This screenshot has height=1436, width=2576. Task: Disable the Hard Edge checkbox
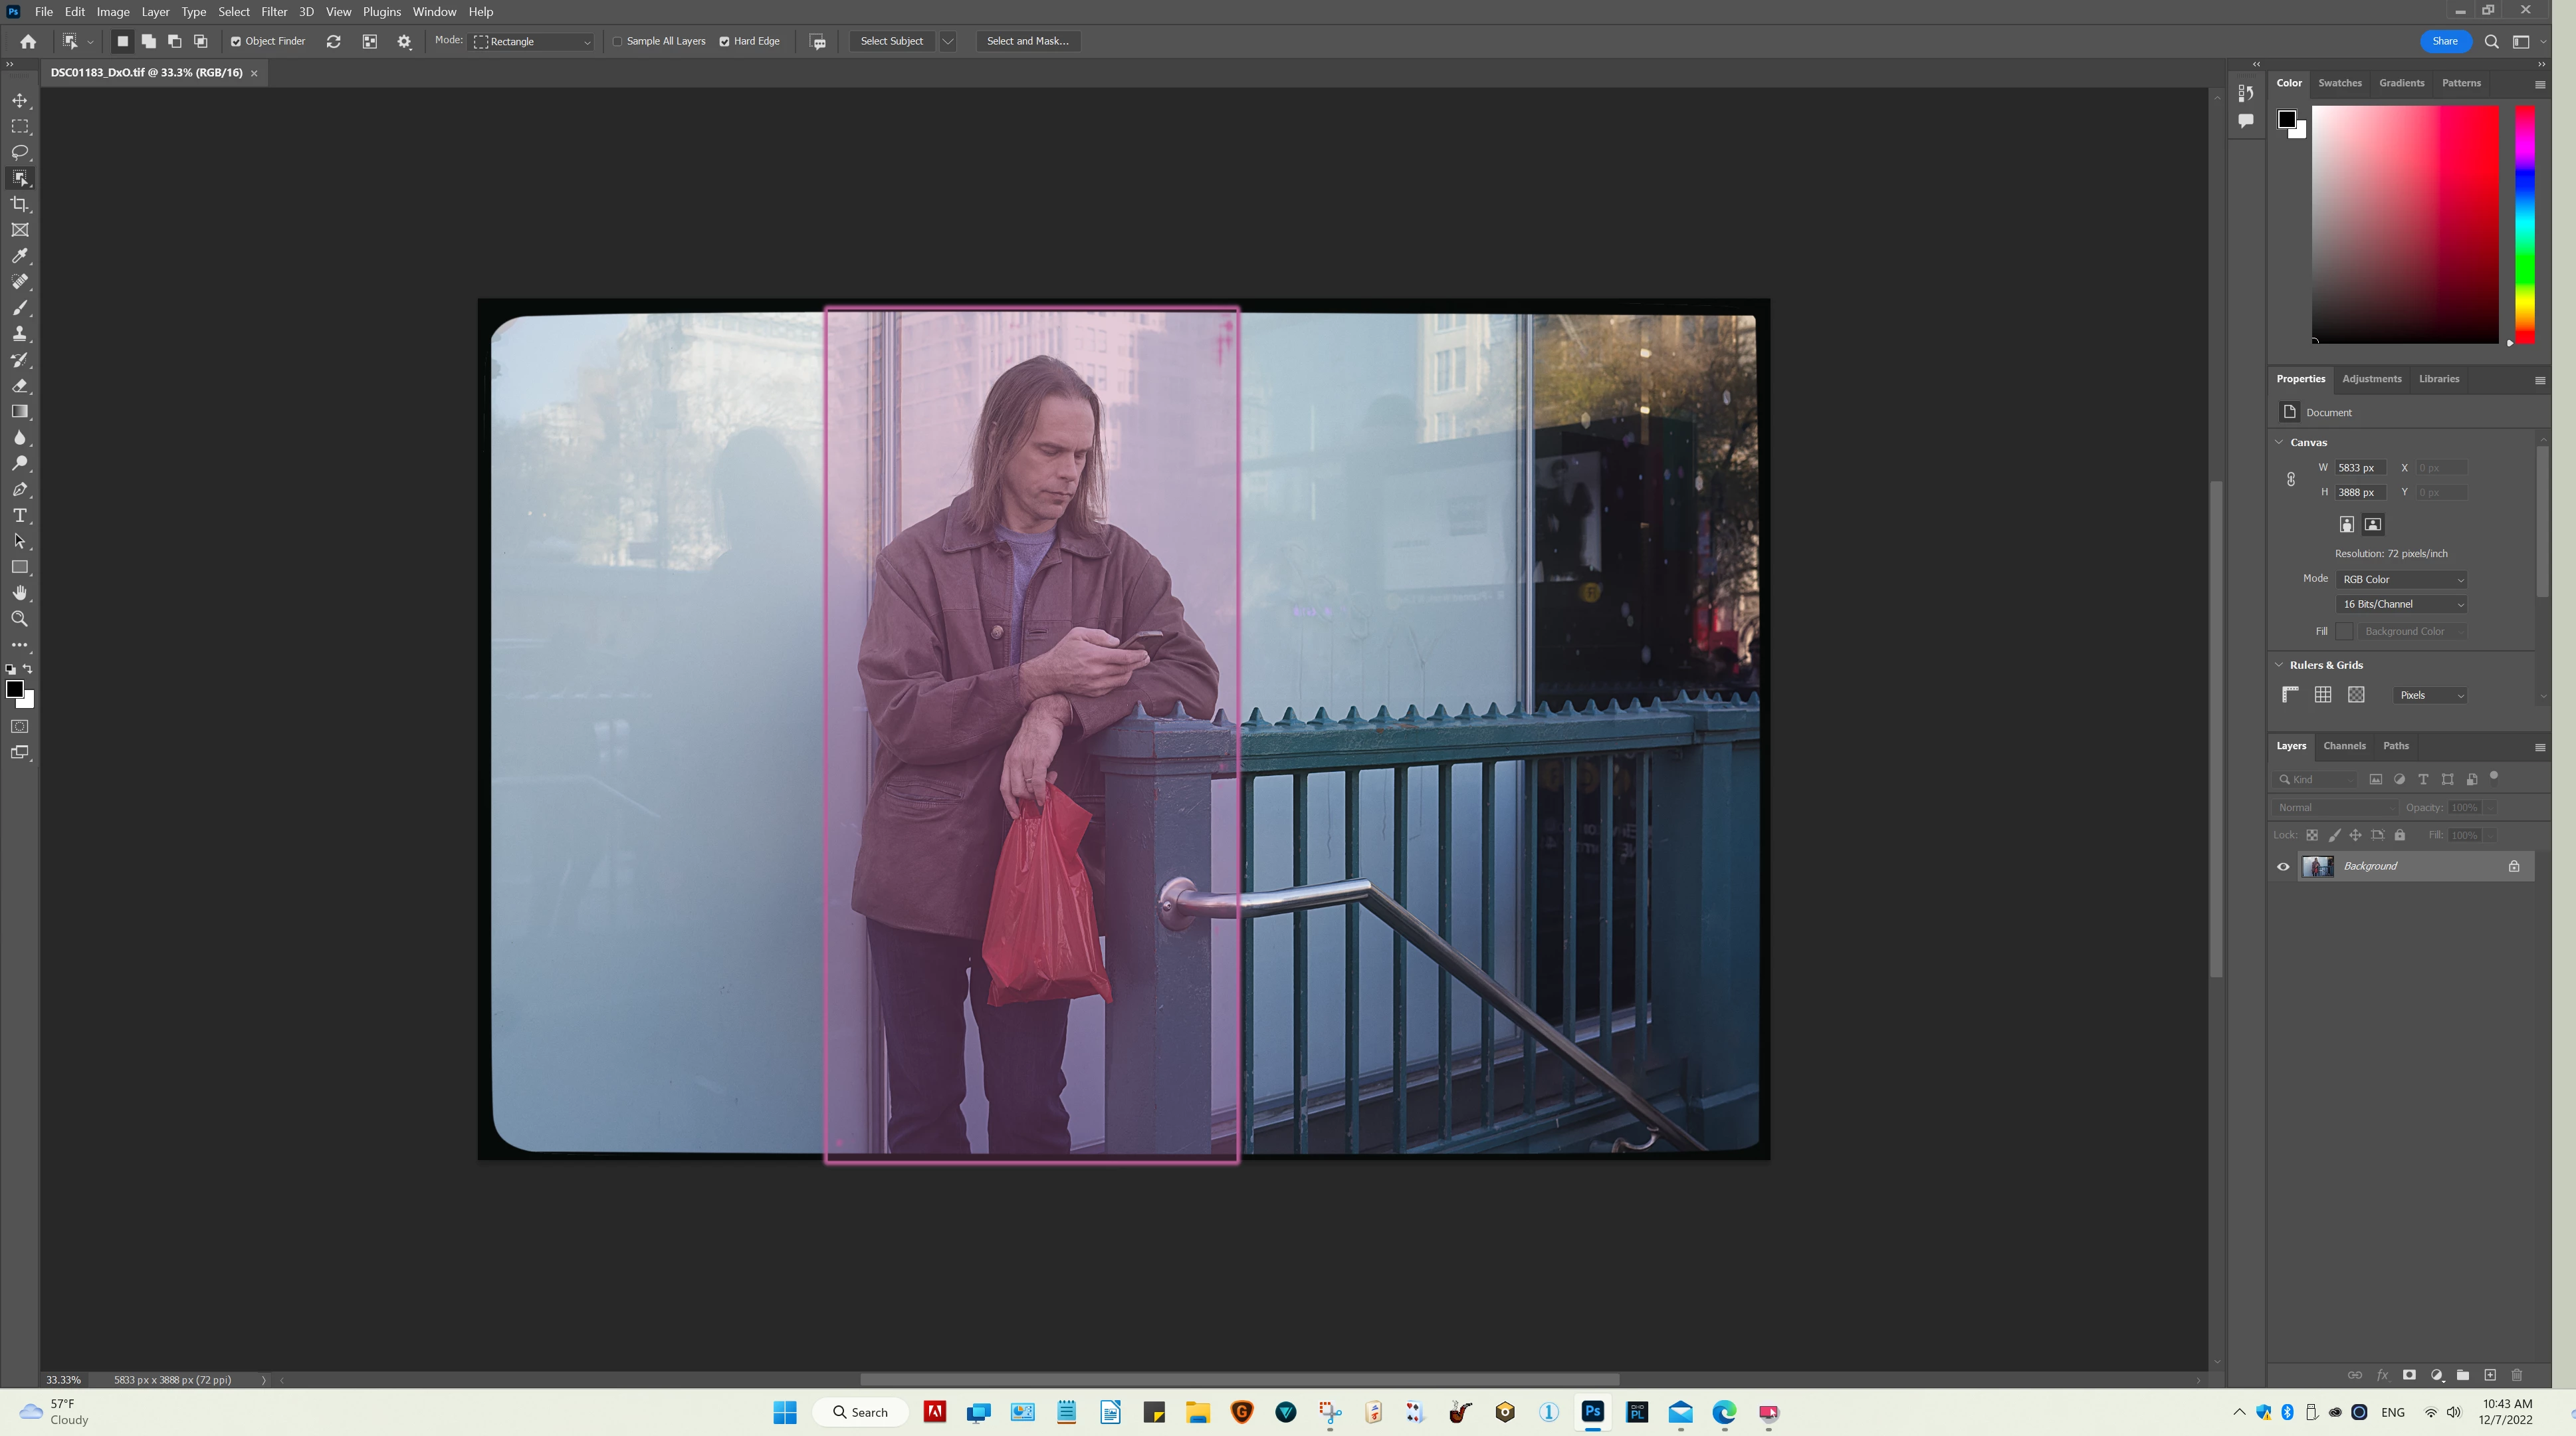[724, 41]
